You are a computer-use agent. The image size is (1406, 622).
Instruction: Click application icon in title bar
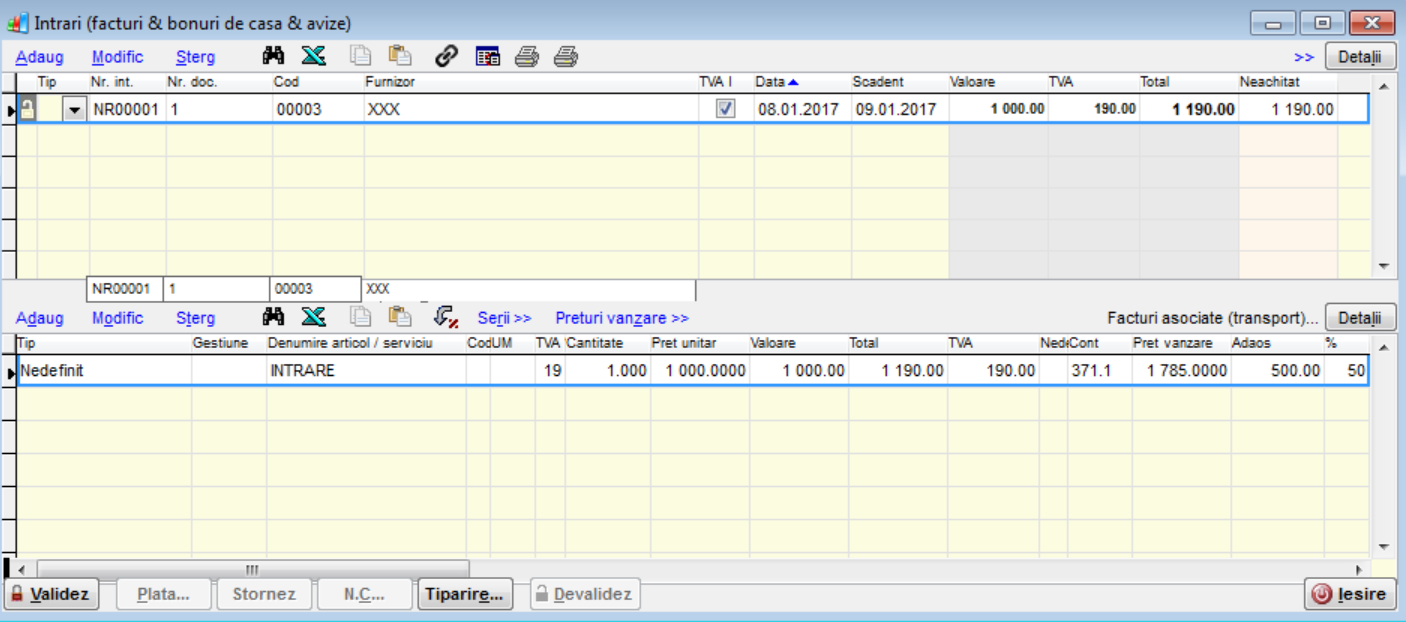(x=18, y=21)
